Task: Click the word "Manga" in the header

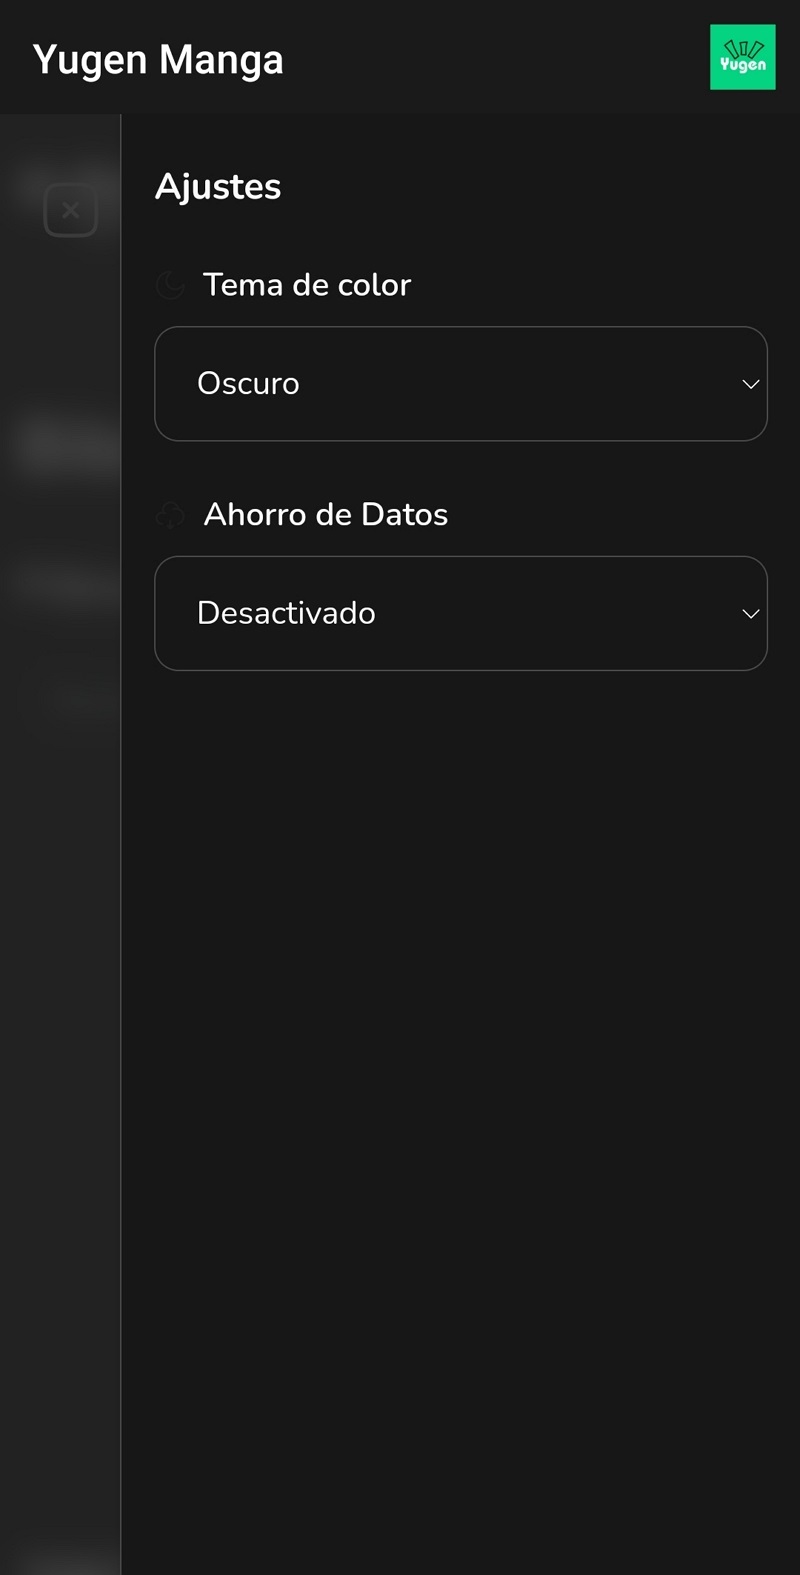Action: (x=221, y=60)
